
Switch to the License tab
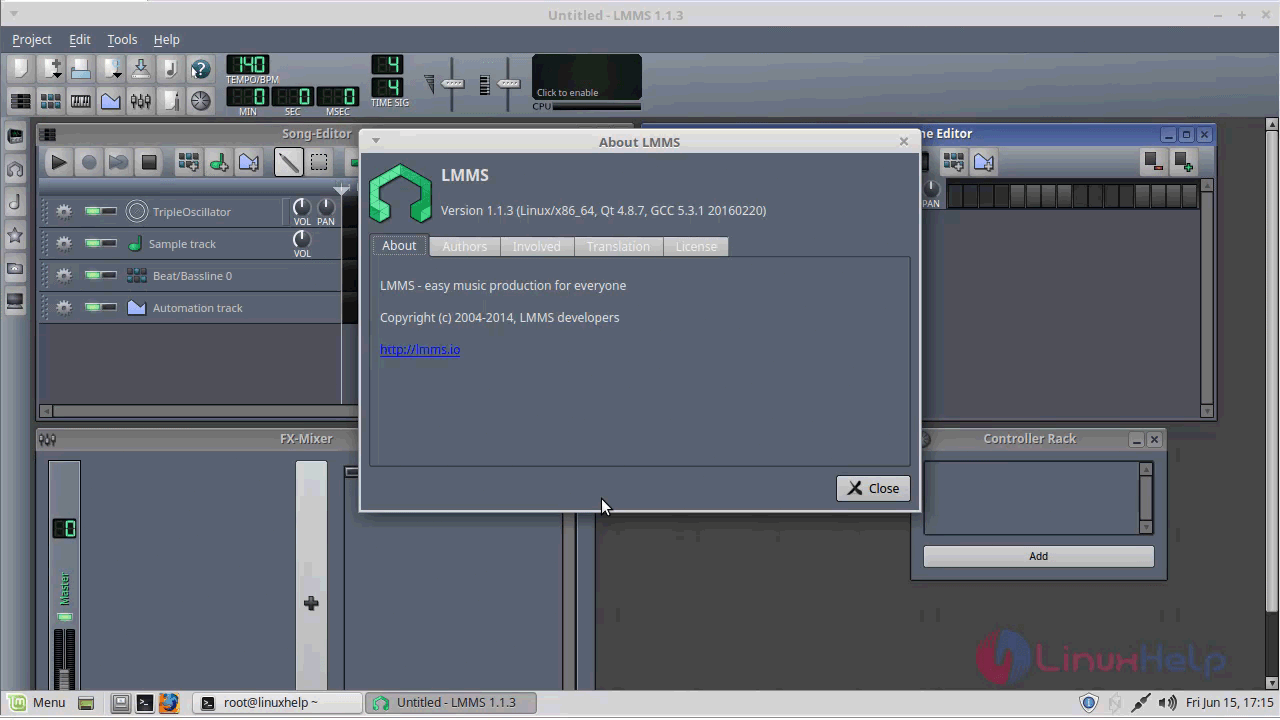(x=696, y=246)
